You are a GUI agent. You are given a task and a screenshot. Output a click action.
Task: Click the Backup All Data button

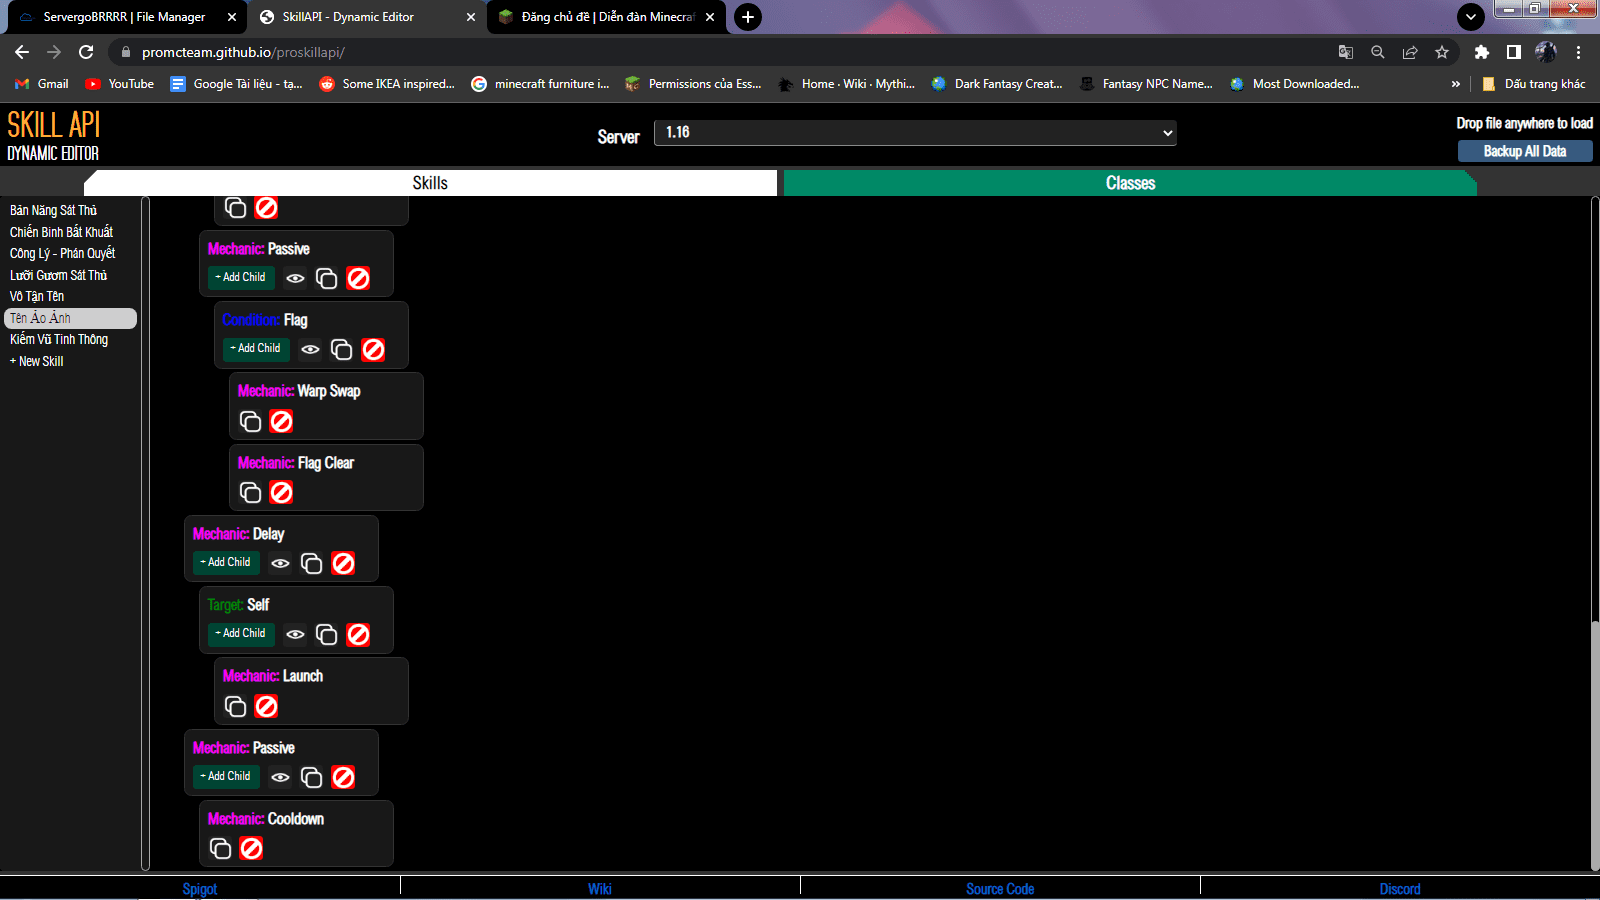tap(1525, 151)
